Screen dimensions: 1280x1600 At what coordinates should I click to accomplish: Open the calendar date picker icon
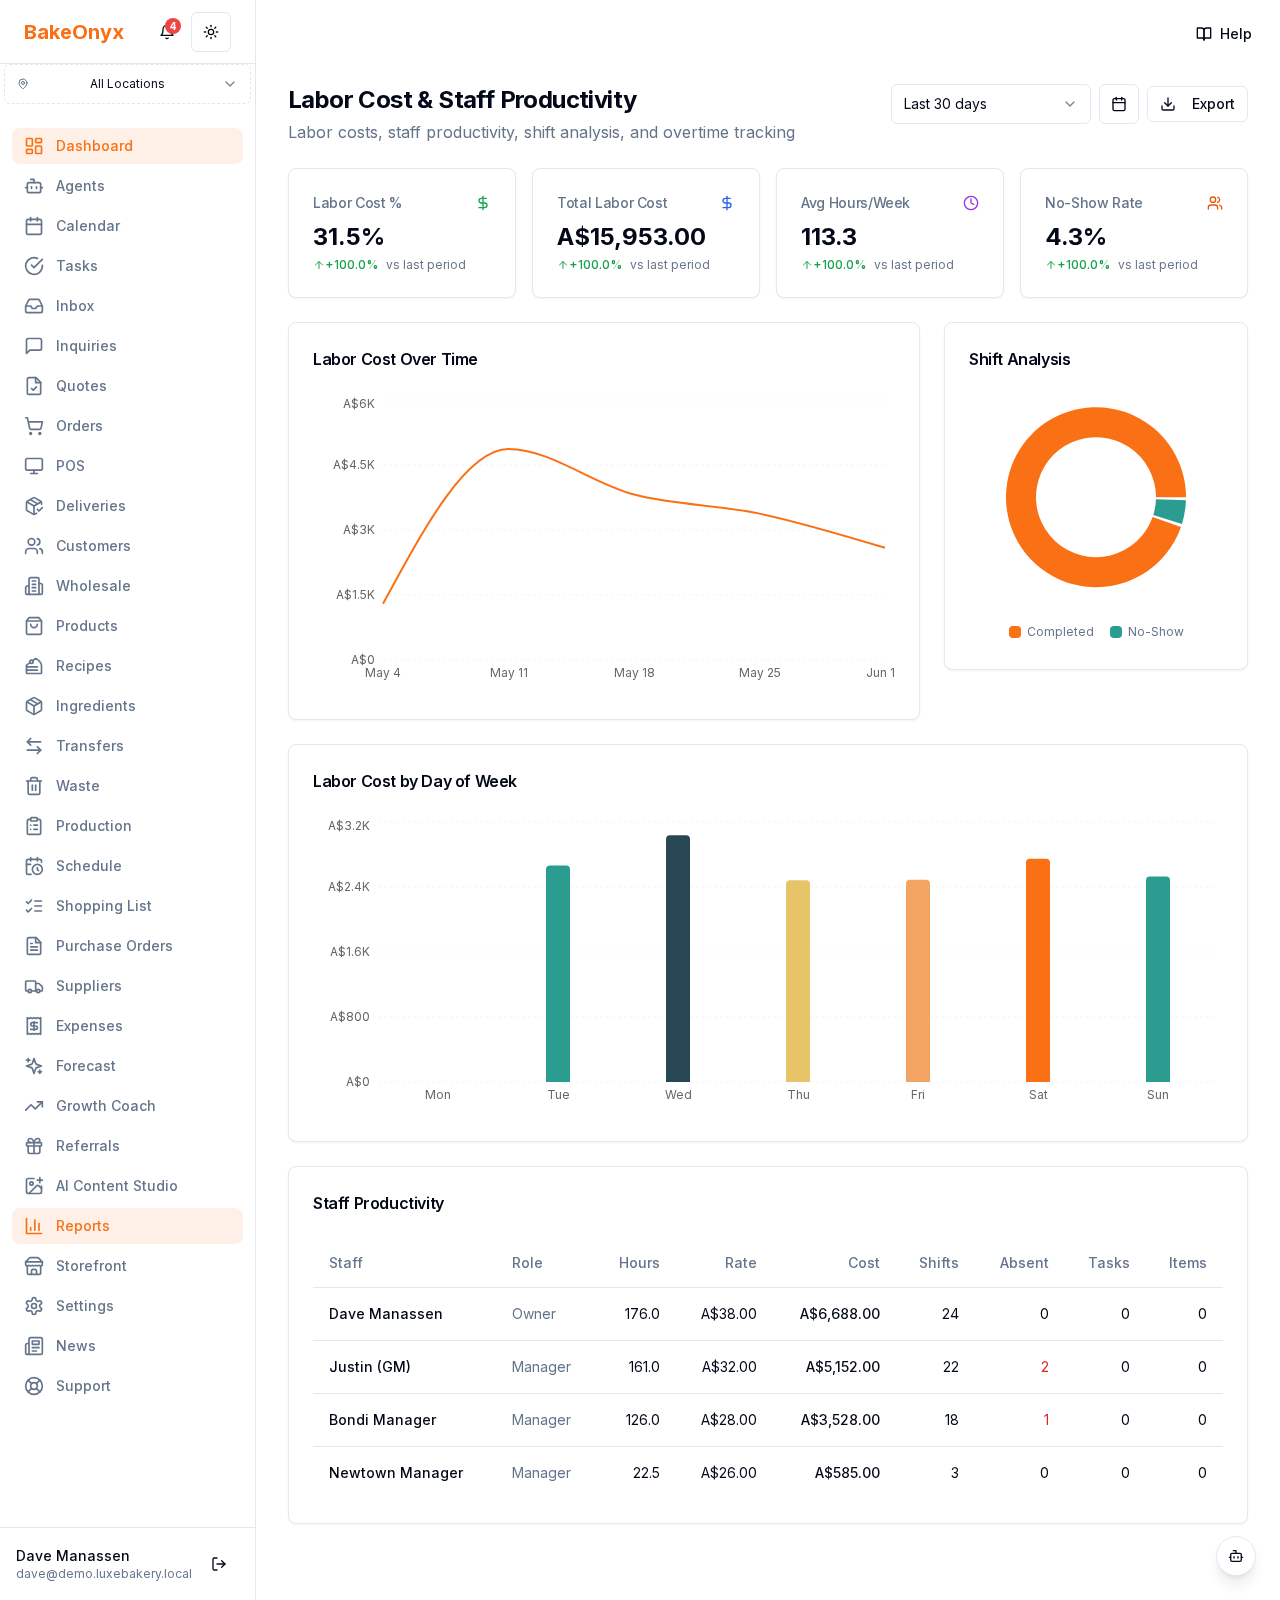(1119, 104)
